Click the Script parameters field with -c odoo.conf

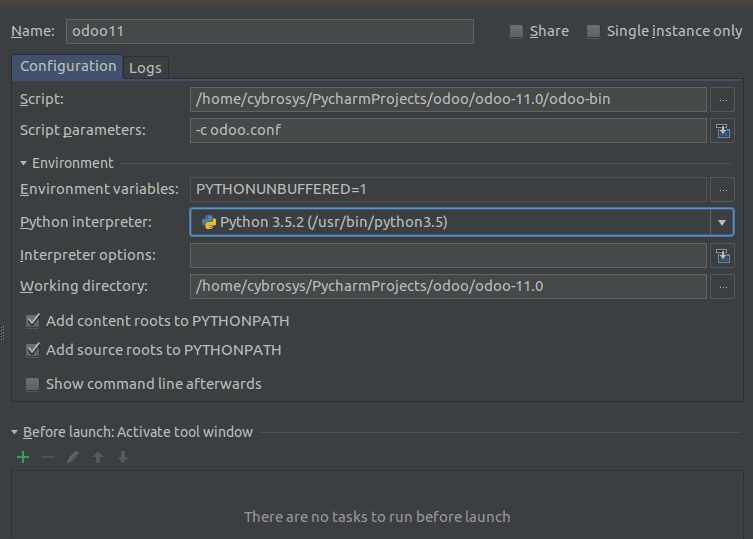pyautogui.click(x=448, y=131)
